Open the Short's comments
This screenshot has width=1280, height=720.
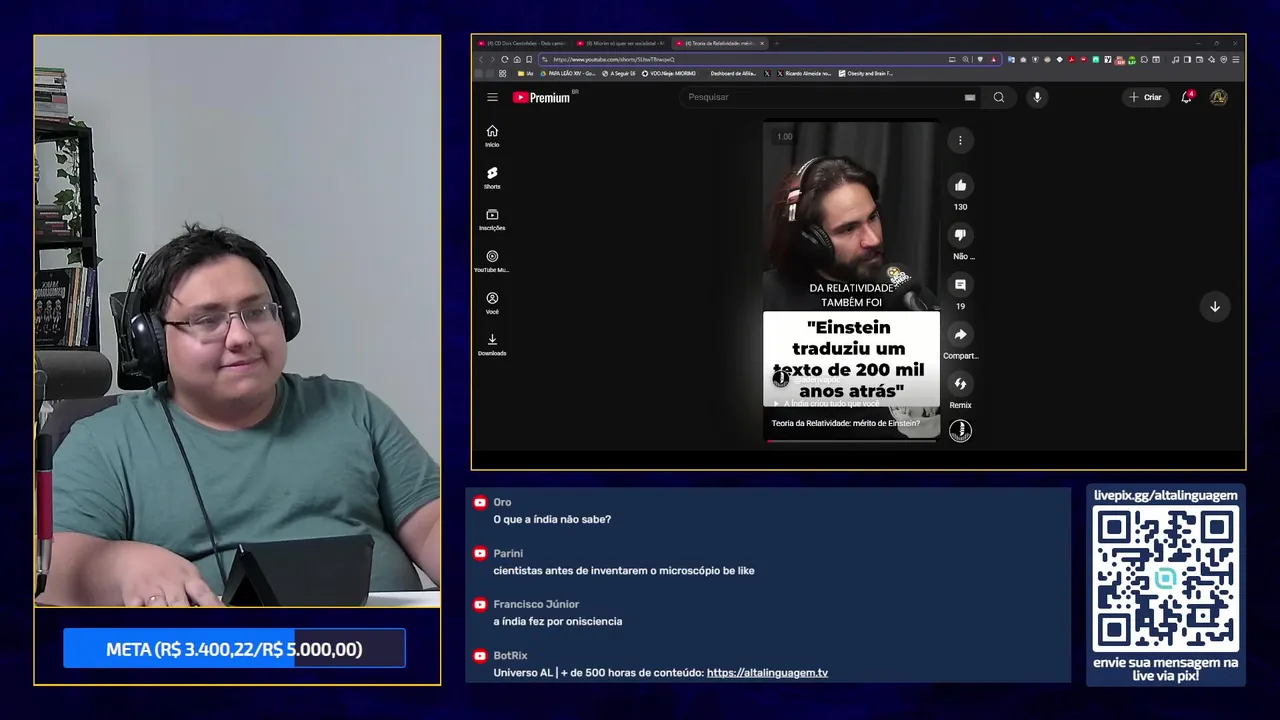tap(960, 285)
